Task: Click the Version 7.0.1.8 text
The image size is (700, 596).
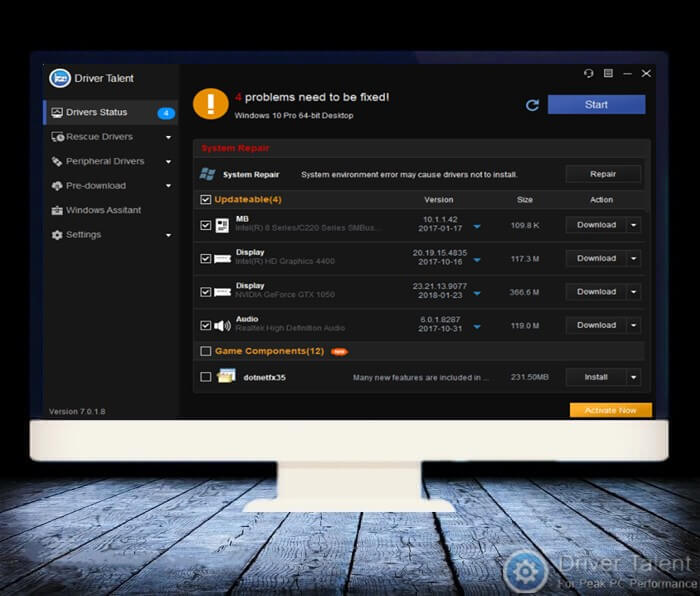Action: (77, 412)
